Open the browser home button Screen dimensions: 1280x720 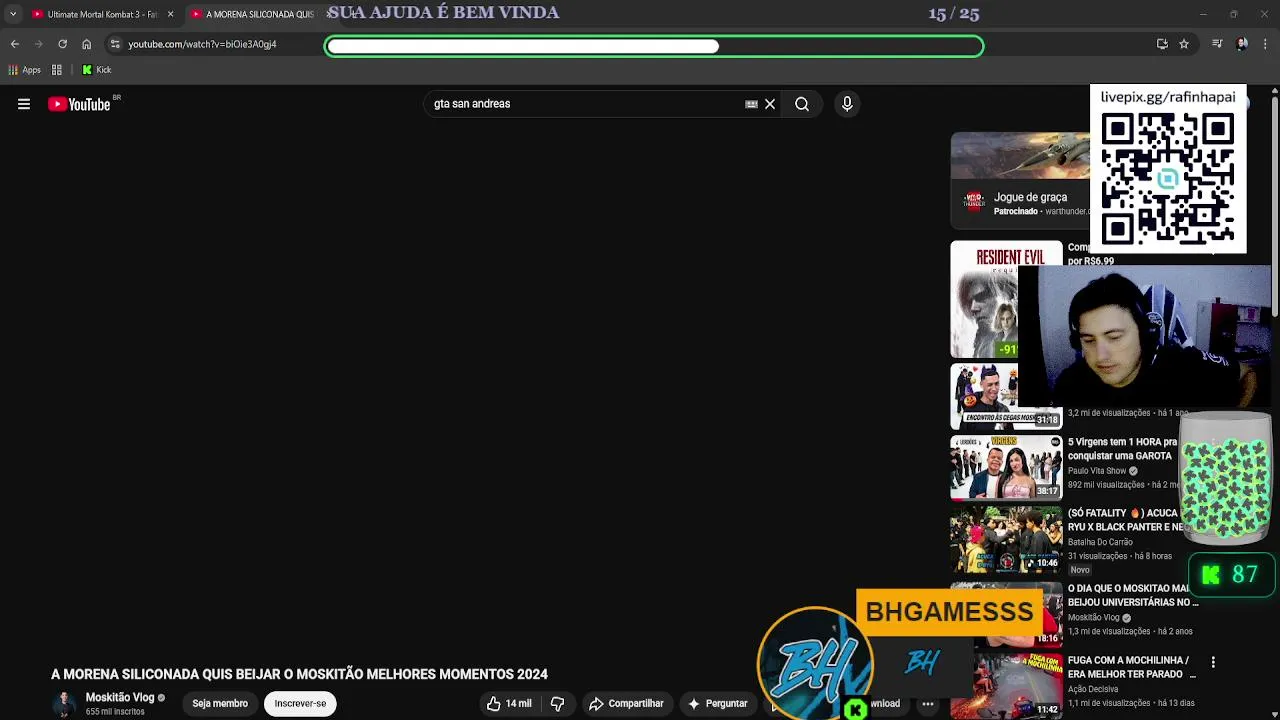point(86,44)
